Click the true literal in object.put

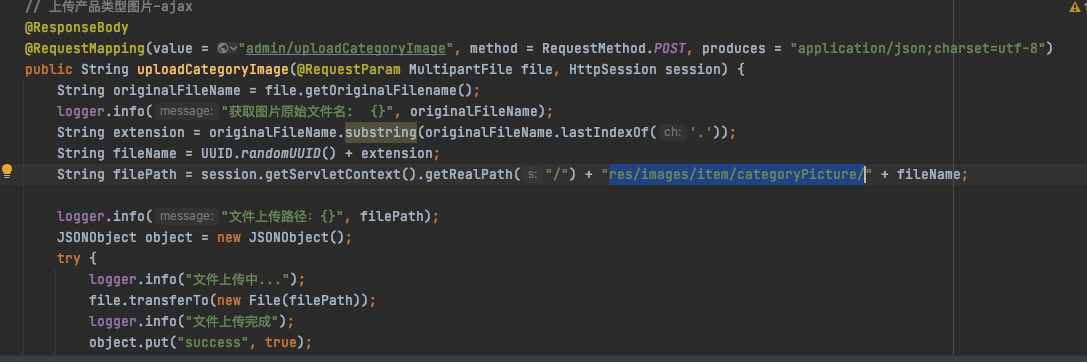point(281,343)
